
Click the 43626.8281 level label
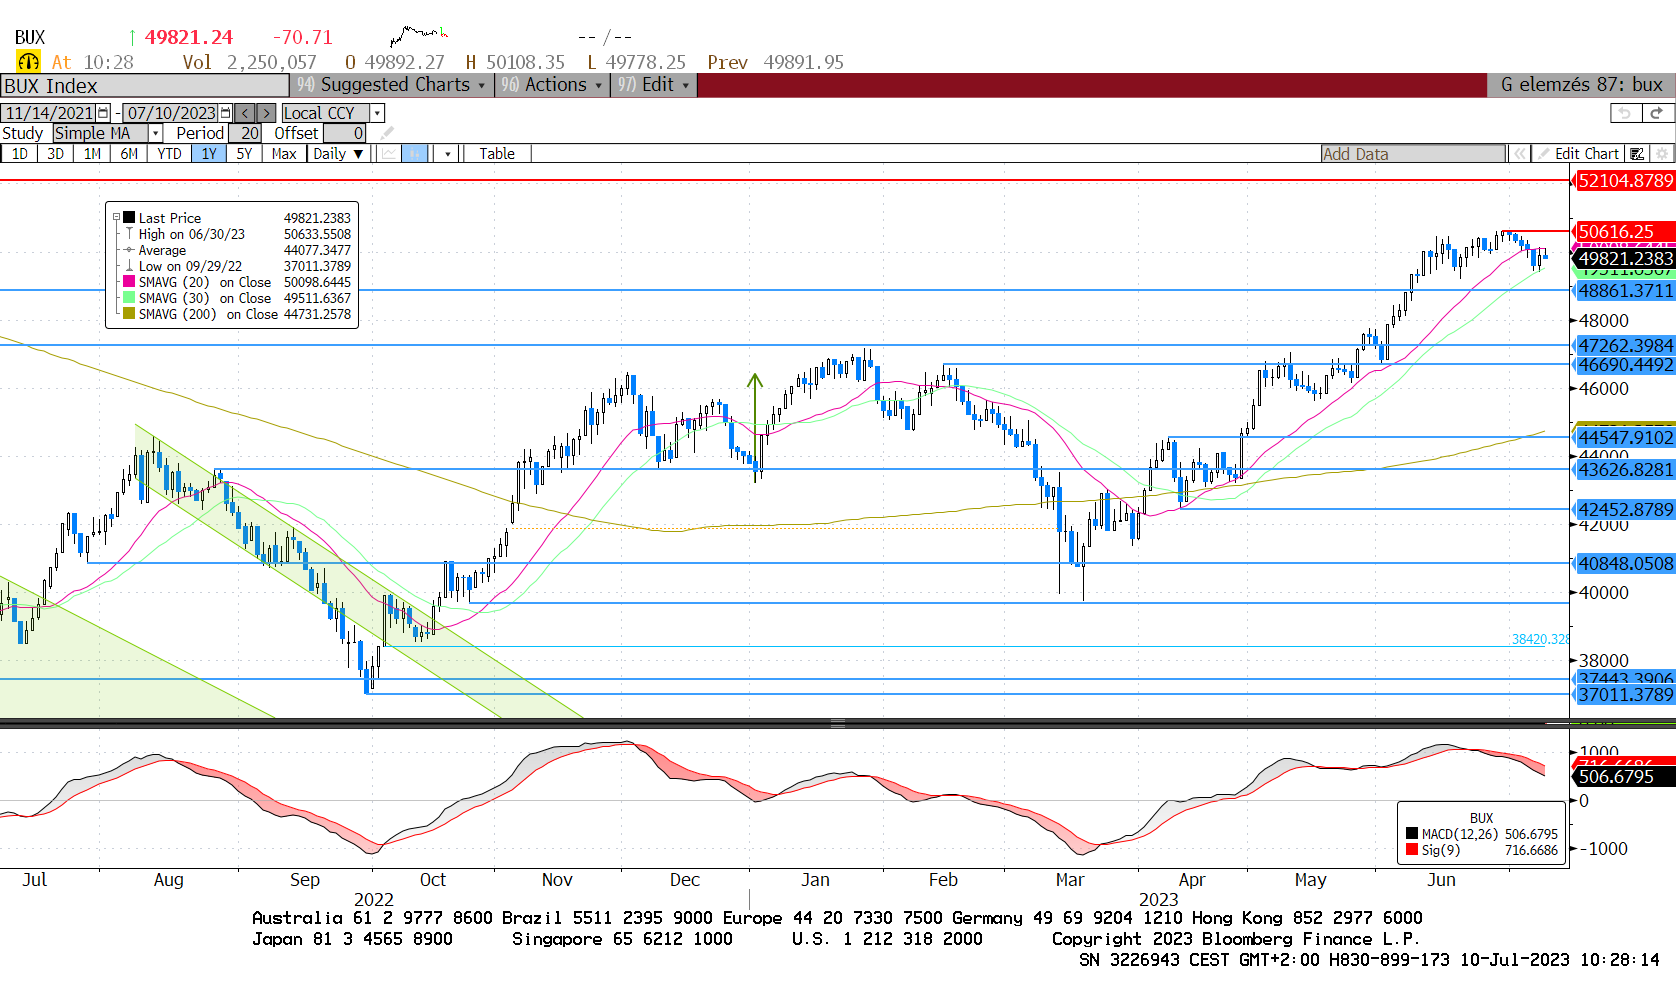1624,469
